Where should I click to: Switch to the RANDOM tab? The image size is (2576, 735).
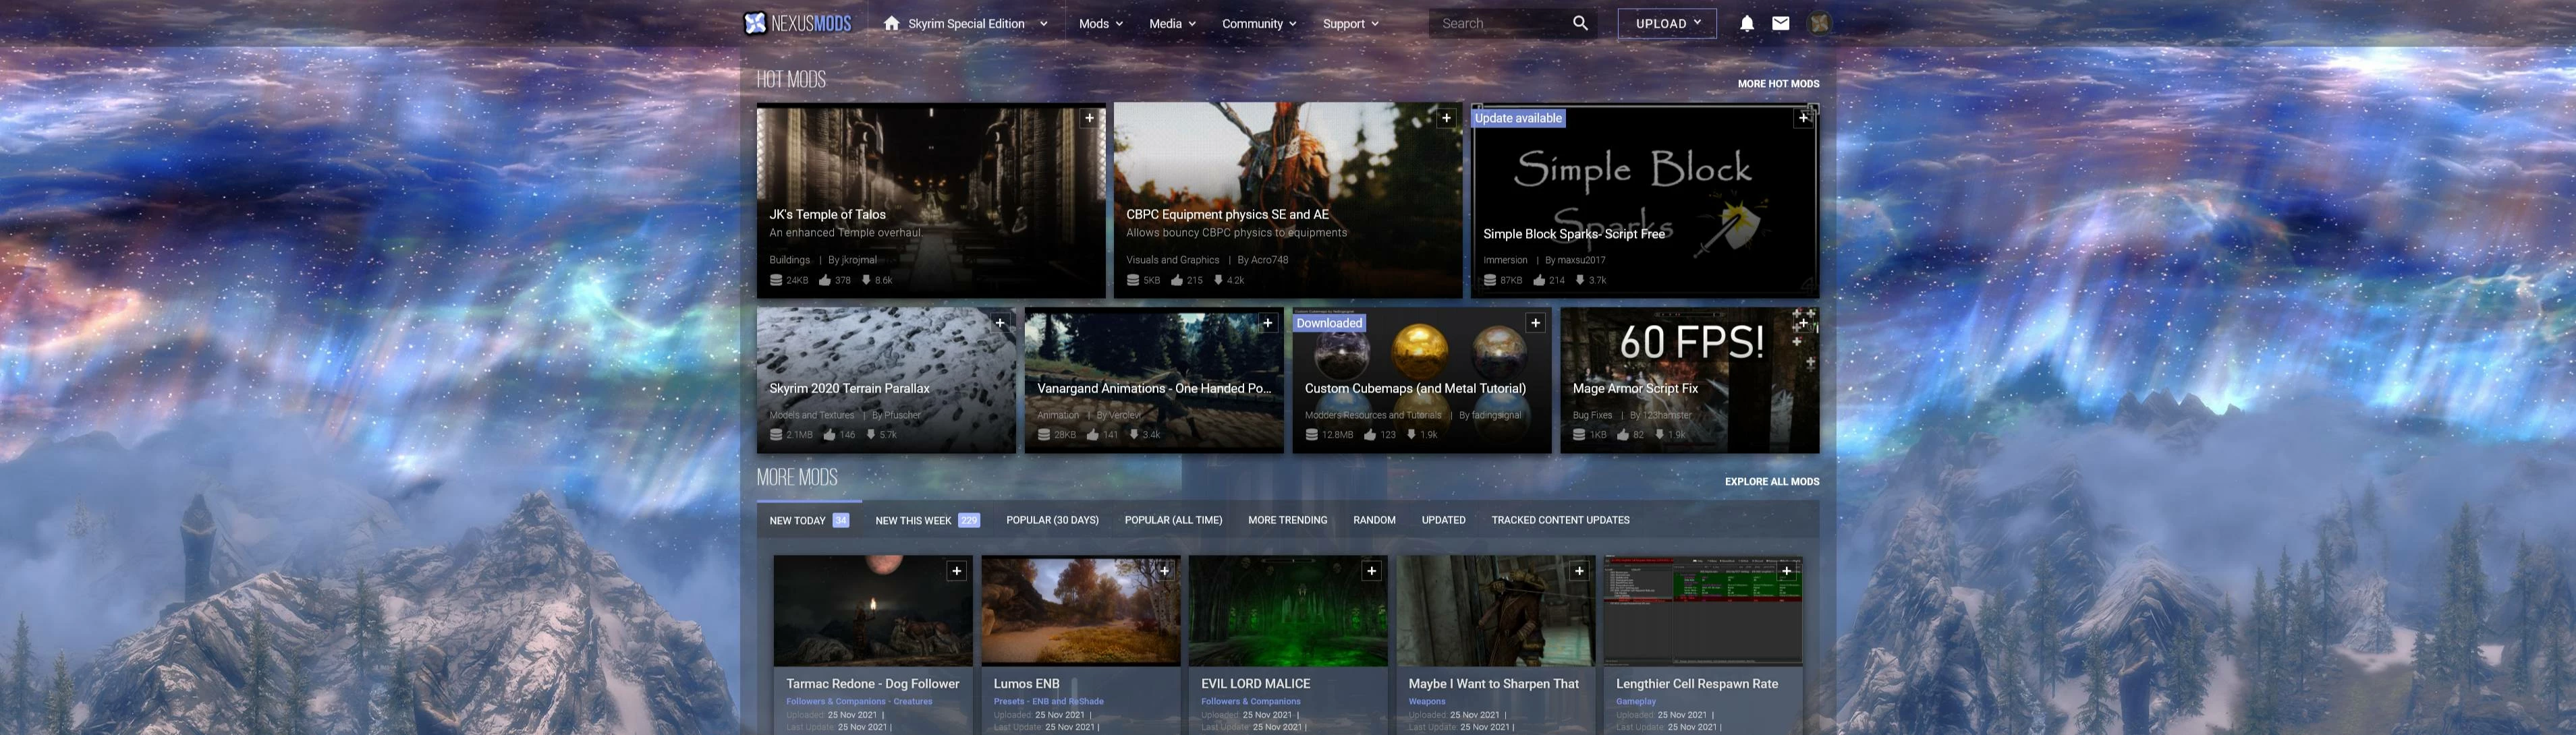click(1374, 520)
